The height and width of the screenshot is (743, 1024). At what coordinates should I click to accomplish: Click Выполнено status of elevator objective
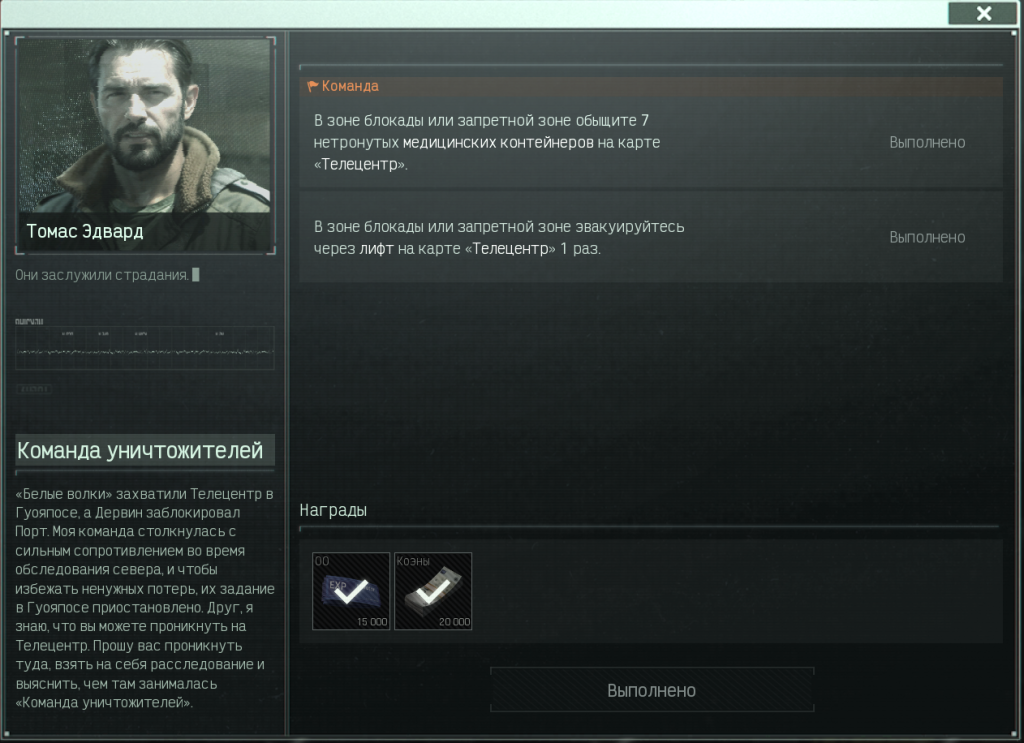point(927,237)
